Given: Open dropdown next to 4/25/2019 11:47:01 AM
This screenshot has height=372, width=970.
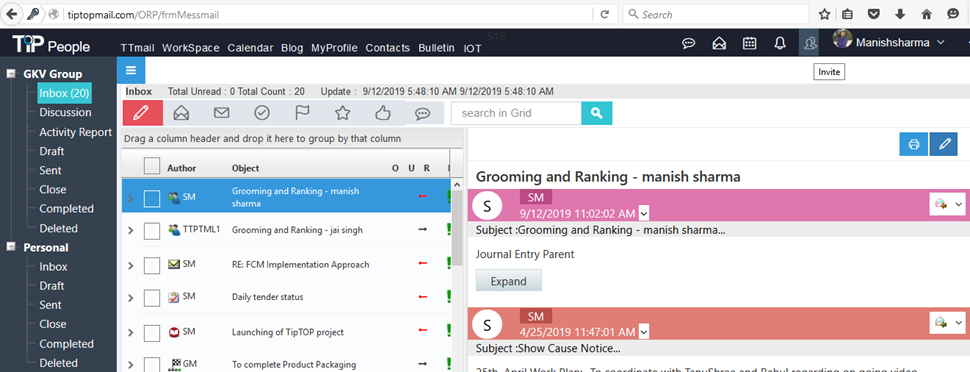Looking at the screenshot, I should point(643,332).
